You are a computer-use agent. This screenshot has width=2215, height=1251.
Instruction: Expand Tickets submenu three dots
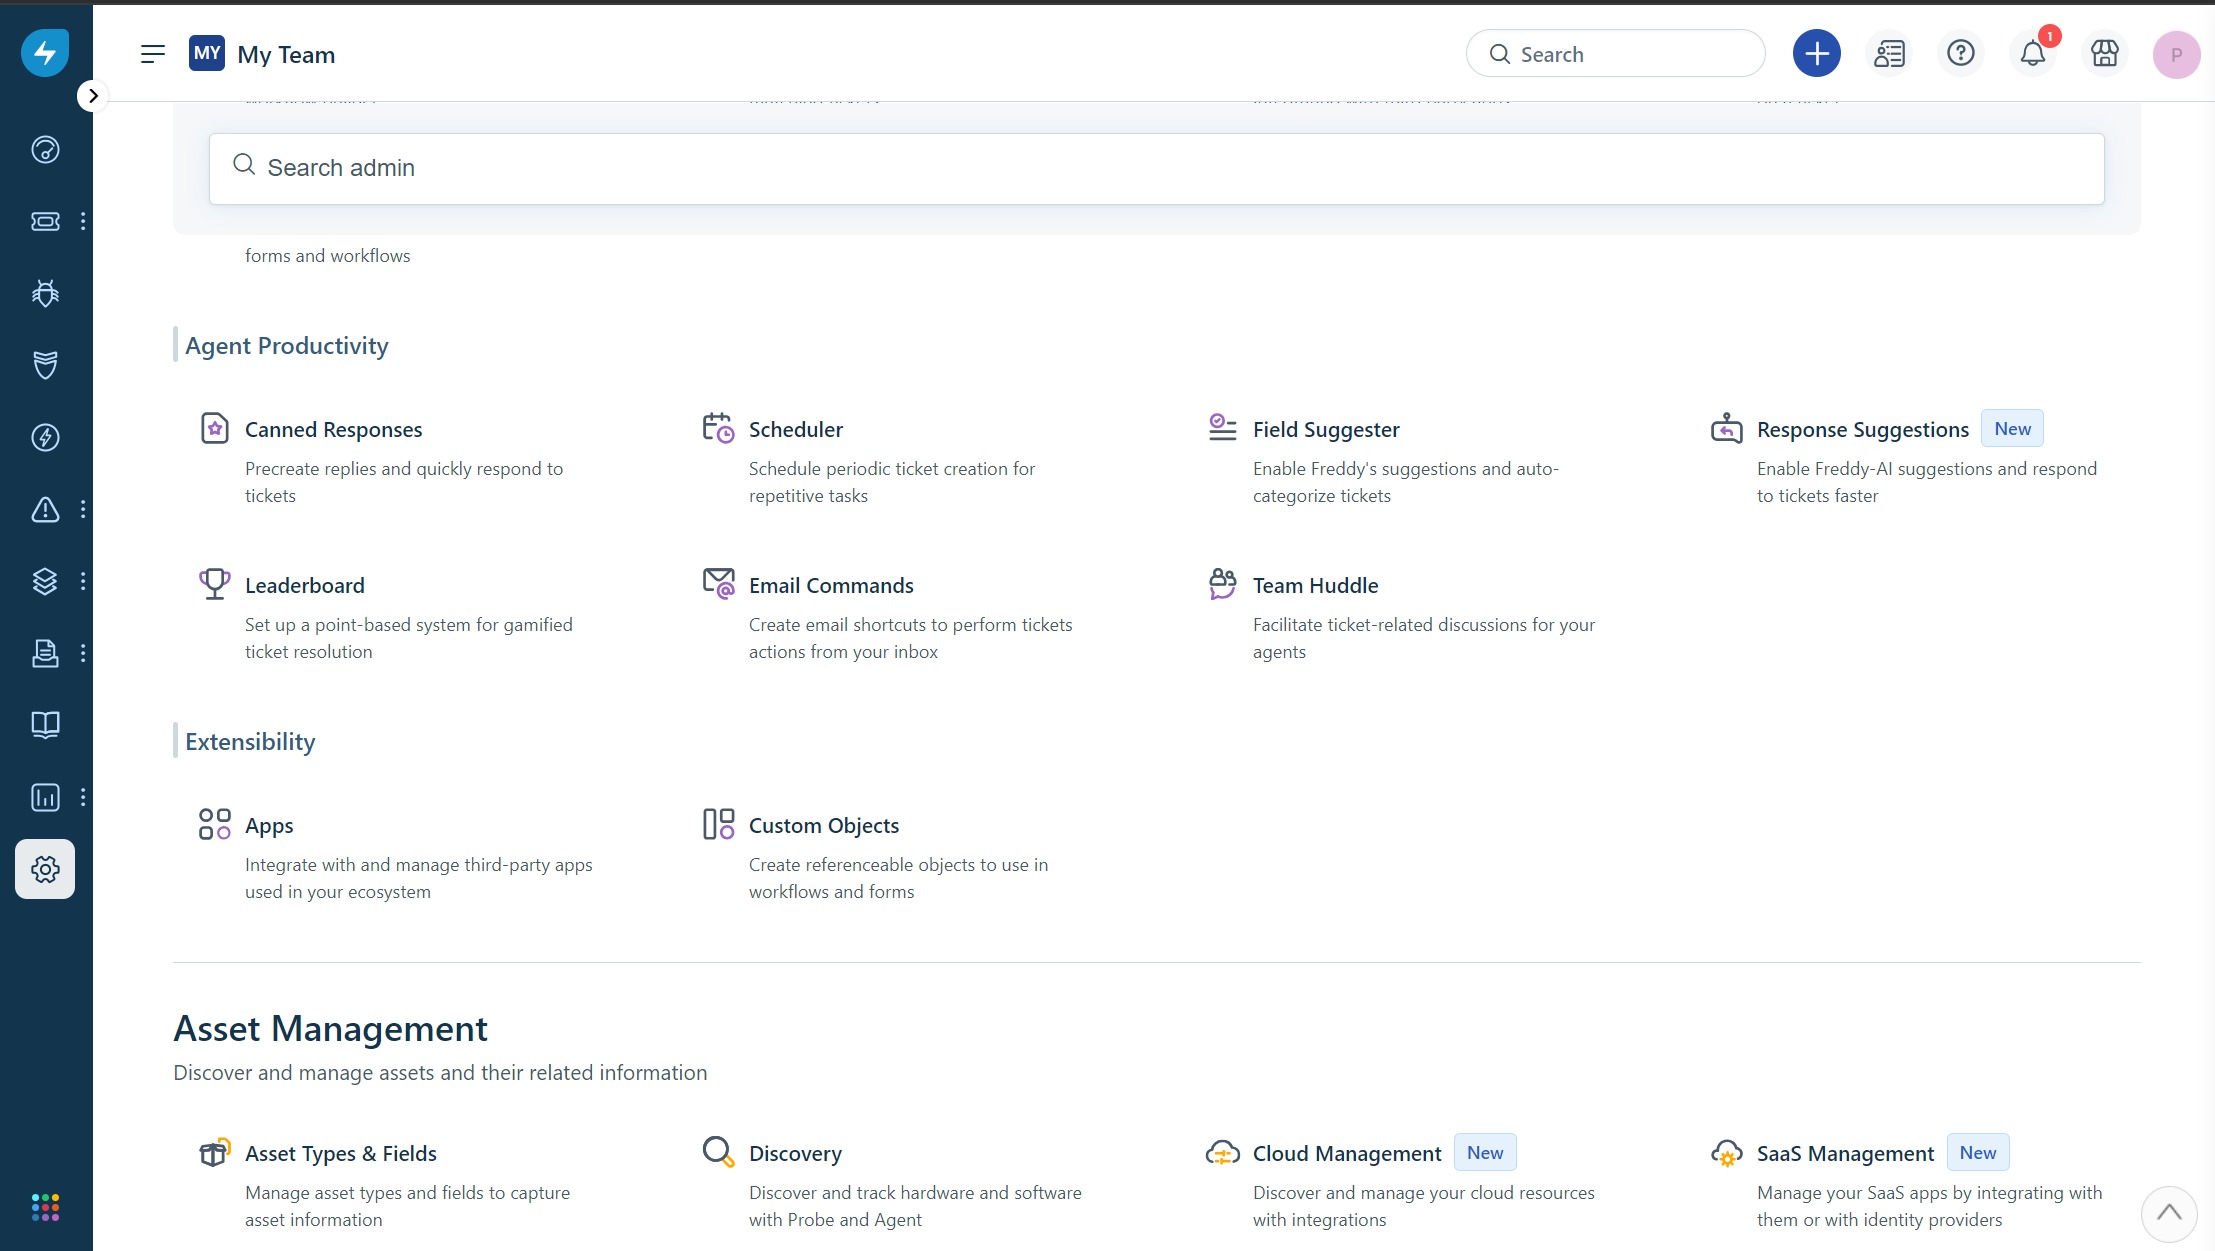[83, 221]
